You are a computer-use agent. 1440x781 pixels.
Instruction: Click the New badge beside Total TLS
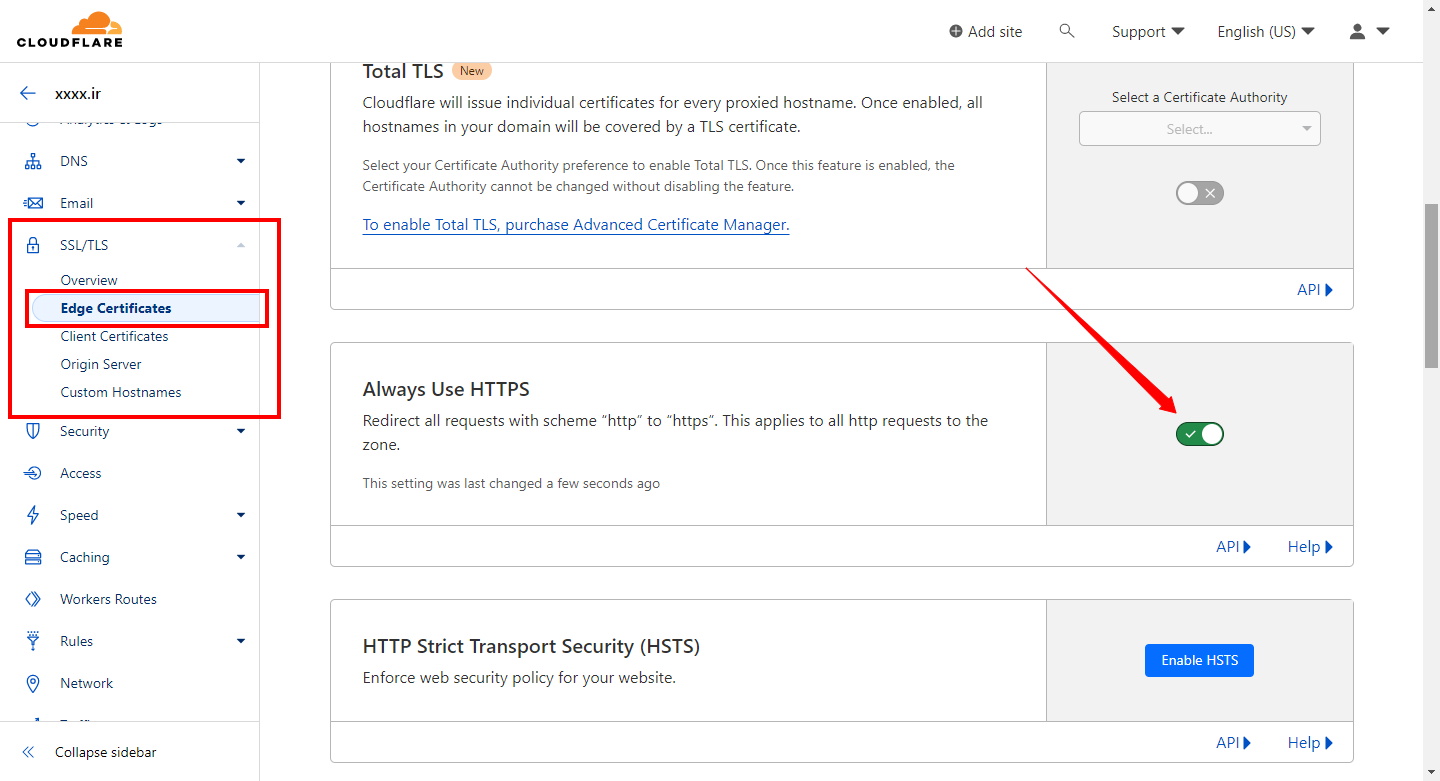coord(472,71)
